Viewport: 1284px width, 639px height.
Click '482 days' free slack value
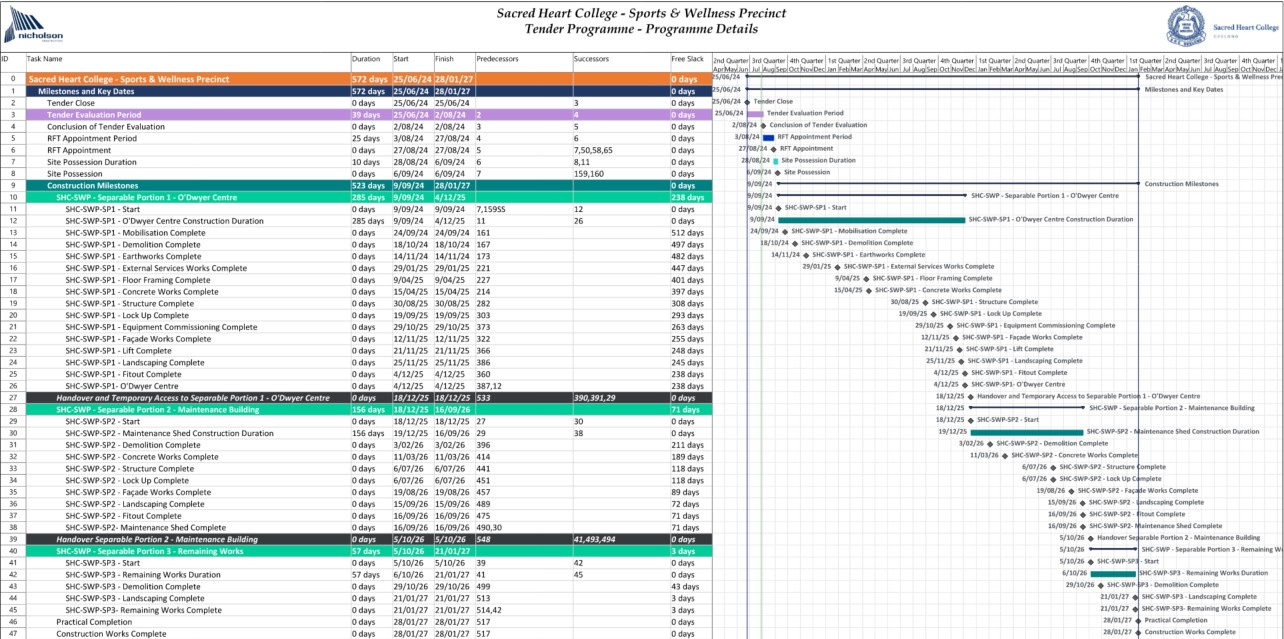pyautogui.click(x=687, y=256)
